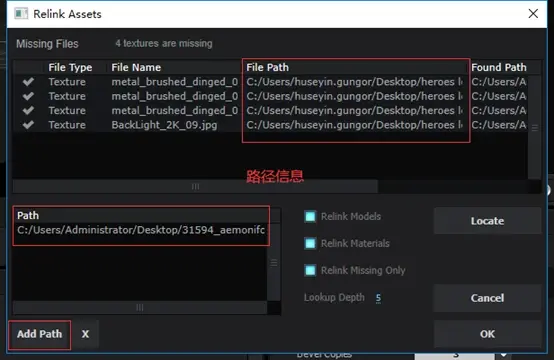The height and width of the screenshot is (361, 555).
Task: Select the C:/Users/Administrator/Desktop path entry
Action: [141, 230]
